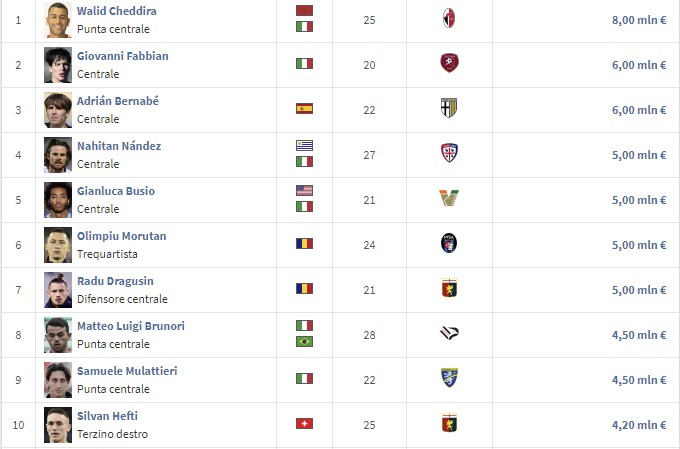Open the Reggiana crest next to Giovanni Fabbian

448,64
